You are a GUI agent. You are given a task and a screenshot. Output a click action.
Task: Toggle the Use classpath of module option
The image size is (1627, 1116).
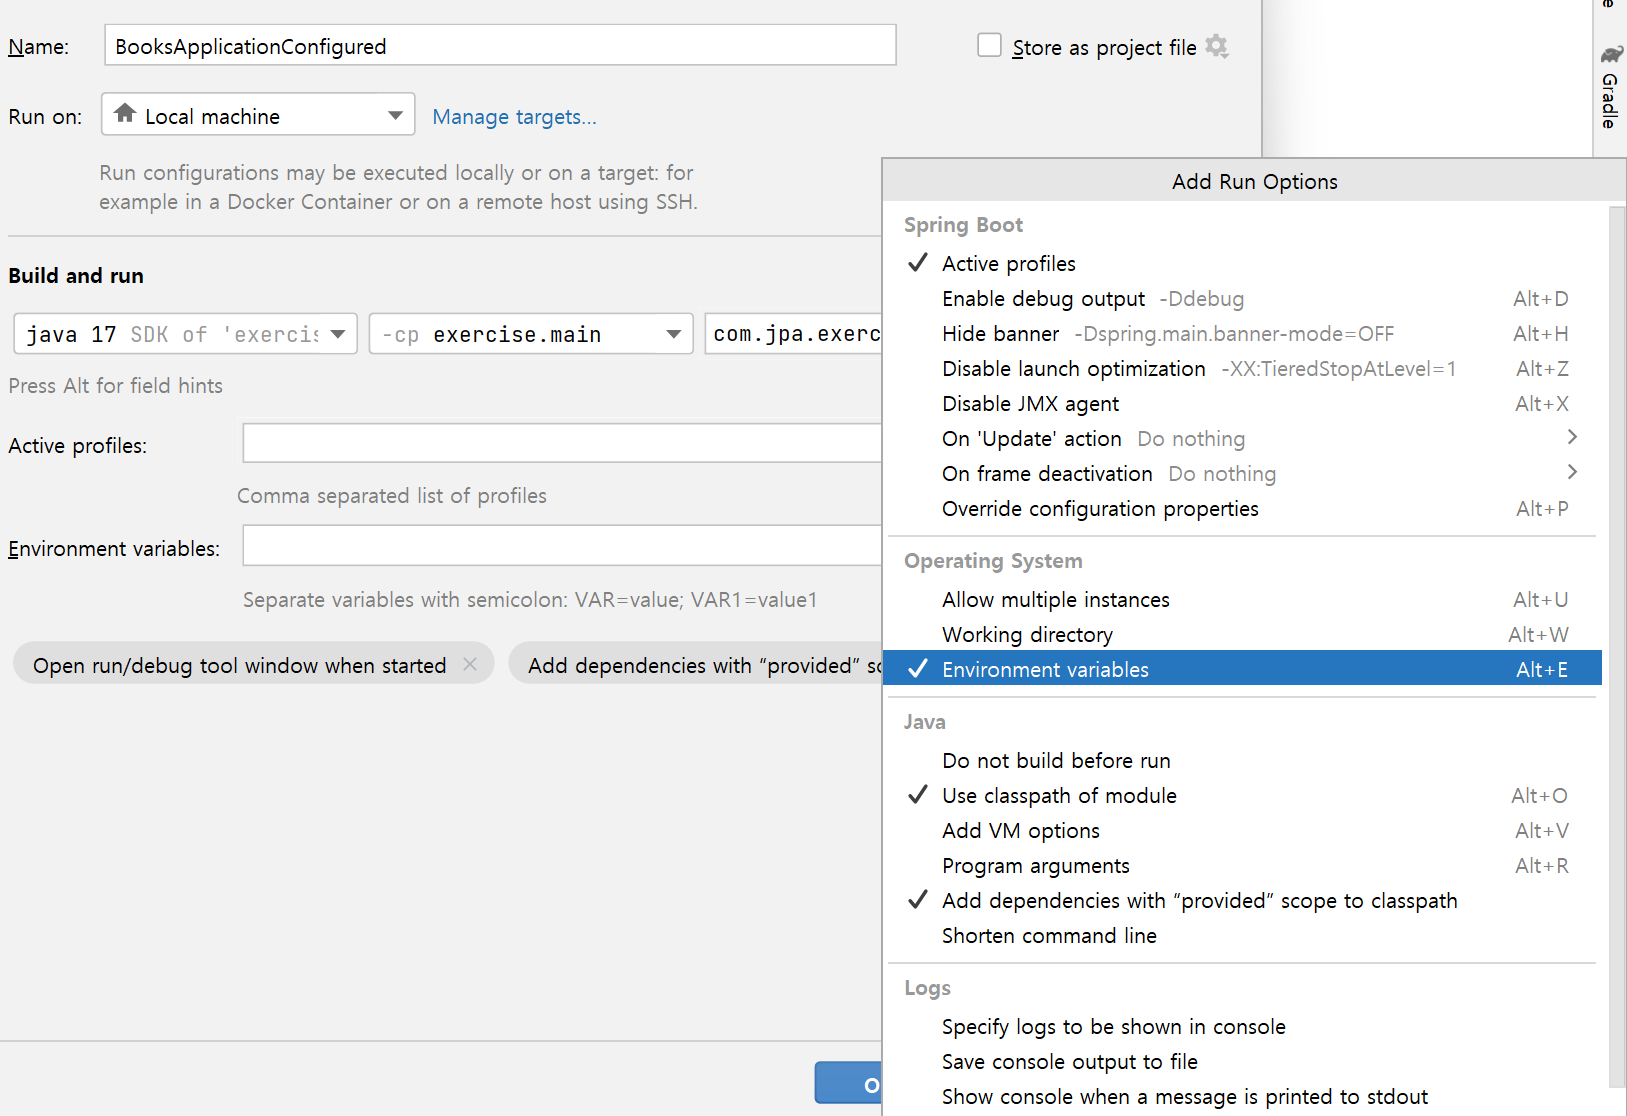click(x=1242, y=796)
